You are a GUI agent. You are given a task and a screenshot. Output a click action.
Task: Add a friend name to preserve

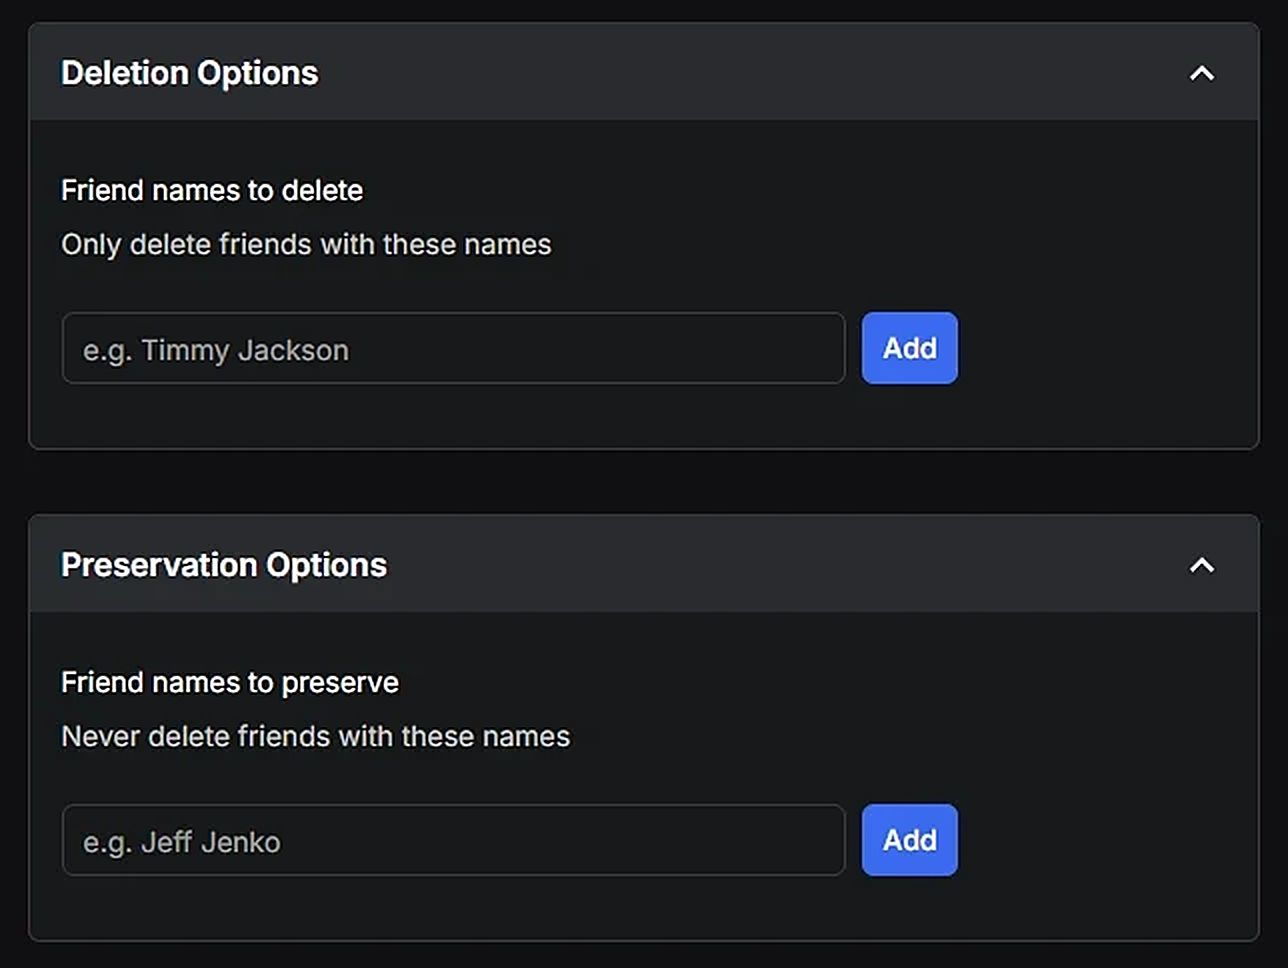click(909, 840)
